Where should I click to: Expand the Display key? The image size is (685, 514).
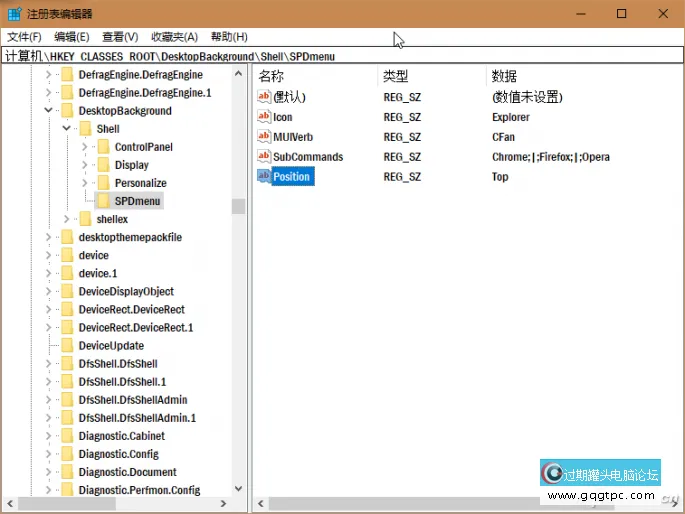coord(85,165)
